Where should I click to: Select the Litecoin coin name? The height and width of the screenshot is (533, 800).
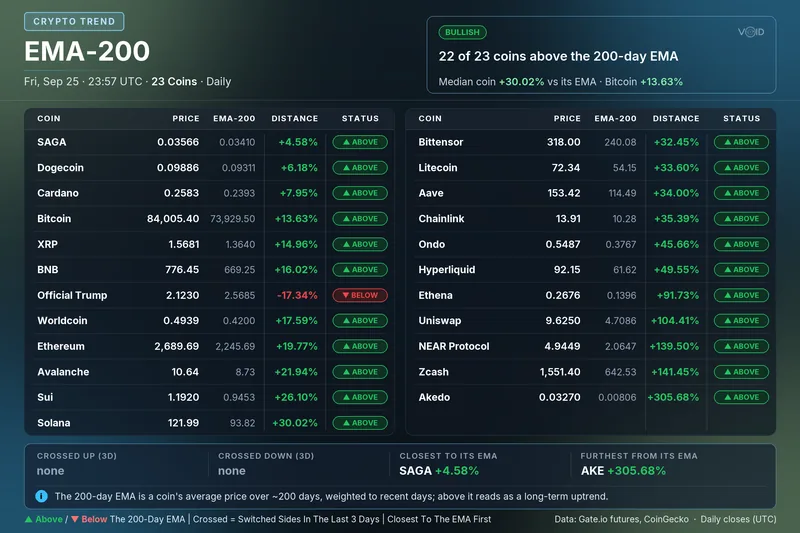[438, 168]
